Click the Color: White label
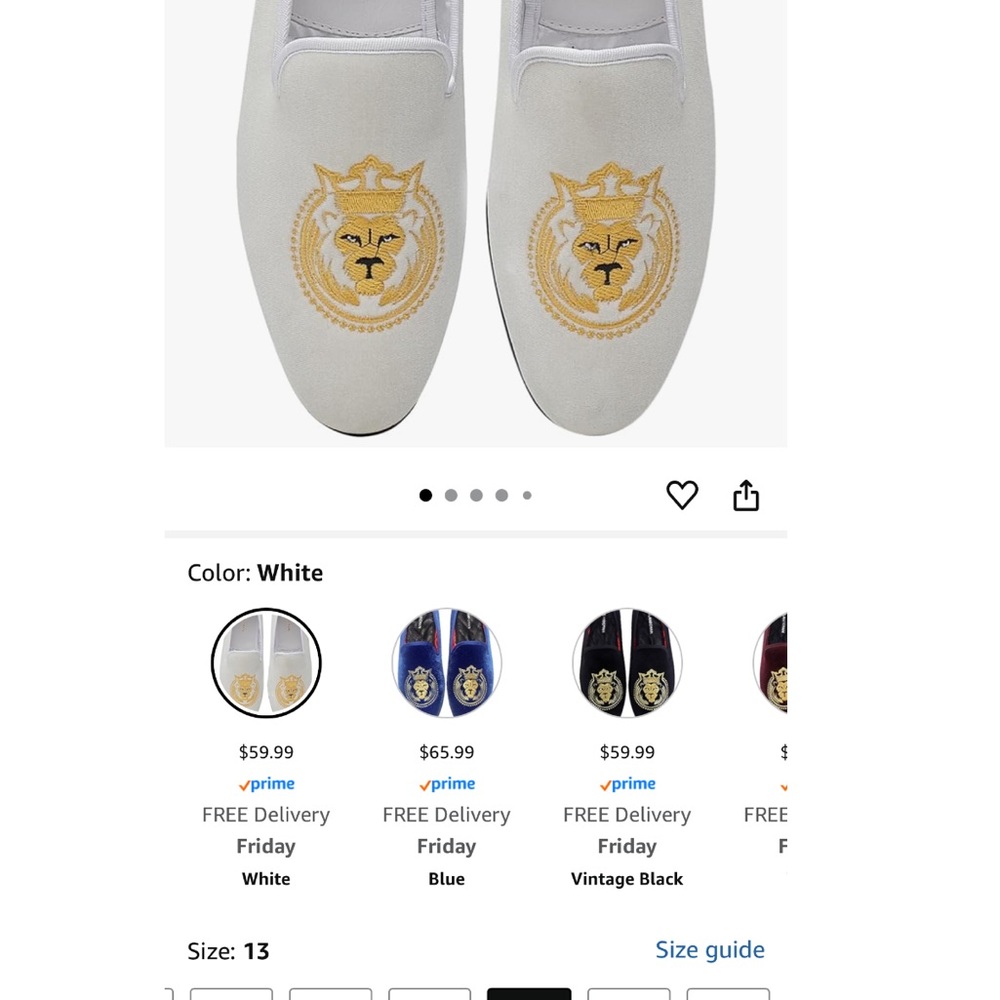1000x1000 pixels. click(254, 572)
